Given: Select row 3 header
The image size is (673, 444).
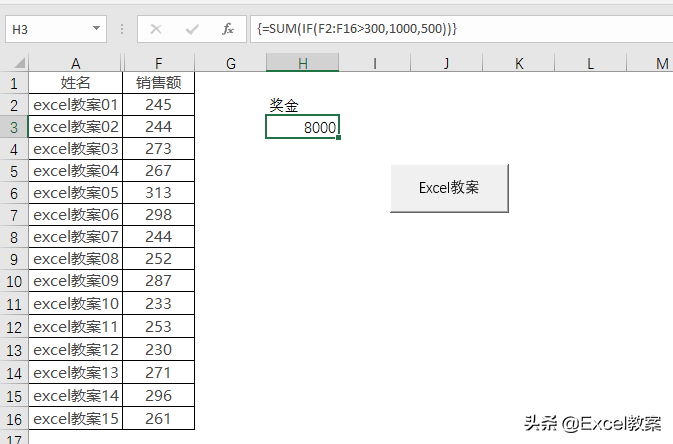Looking at the screenshot, I should click(x=14, y=127).
